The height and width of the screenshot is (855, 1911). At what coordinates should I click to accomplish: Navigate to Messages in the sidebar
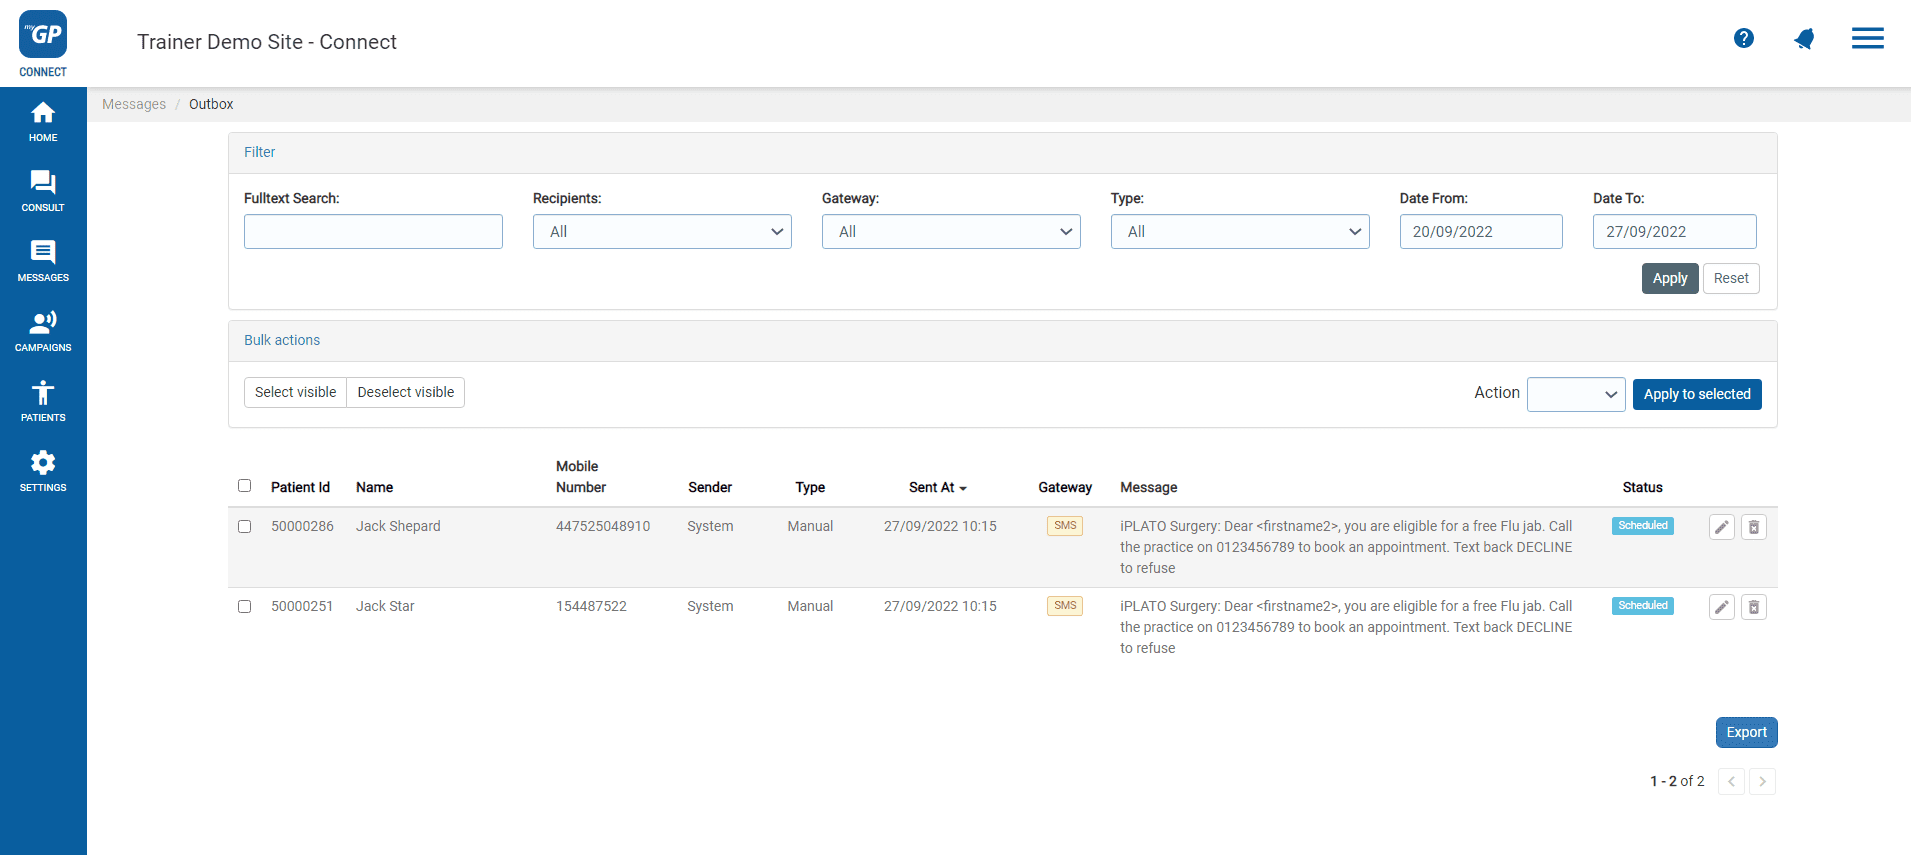pyautogui.click(x=43, y=260)
